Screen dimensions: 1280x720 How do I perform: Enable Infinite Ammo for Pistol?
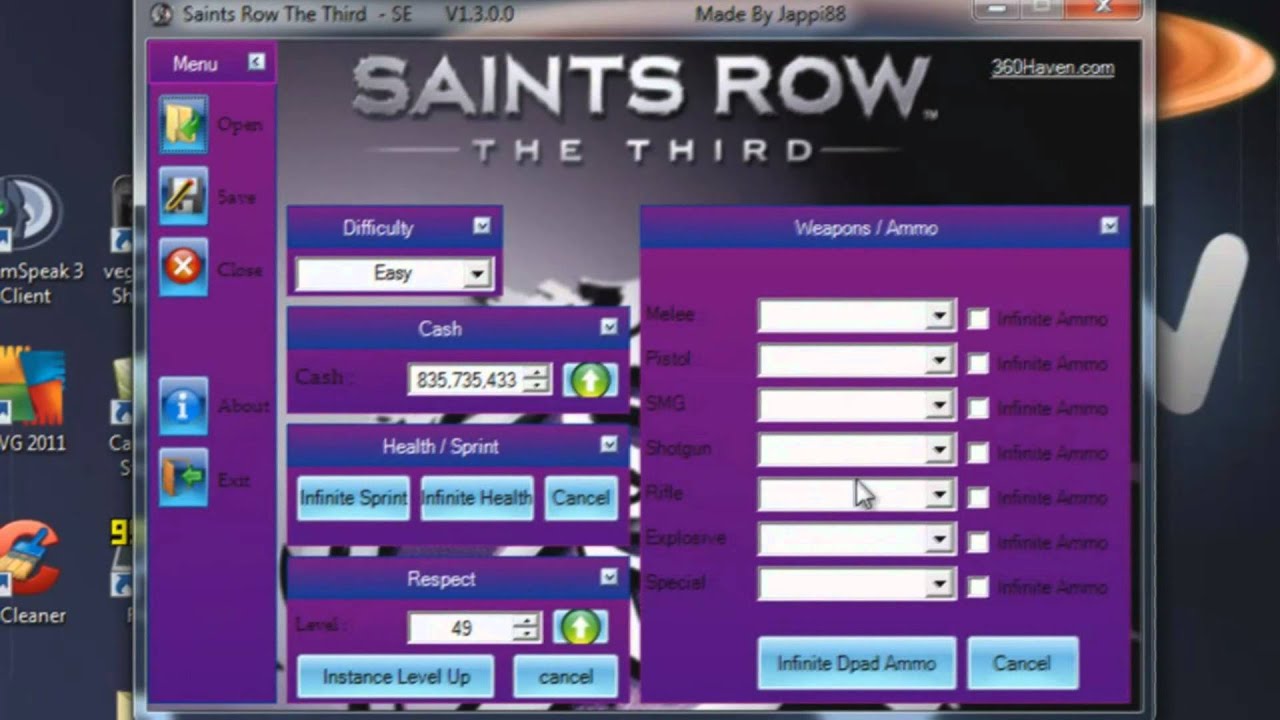978,364
